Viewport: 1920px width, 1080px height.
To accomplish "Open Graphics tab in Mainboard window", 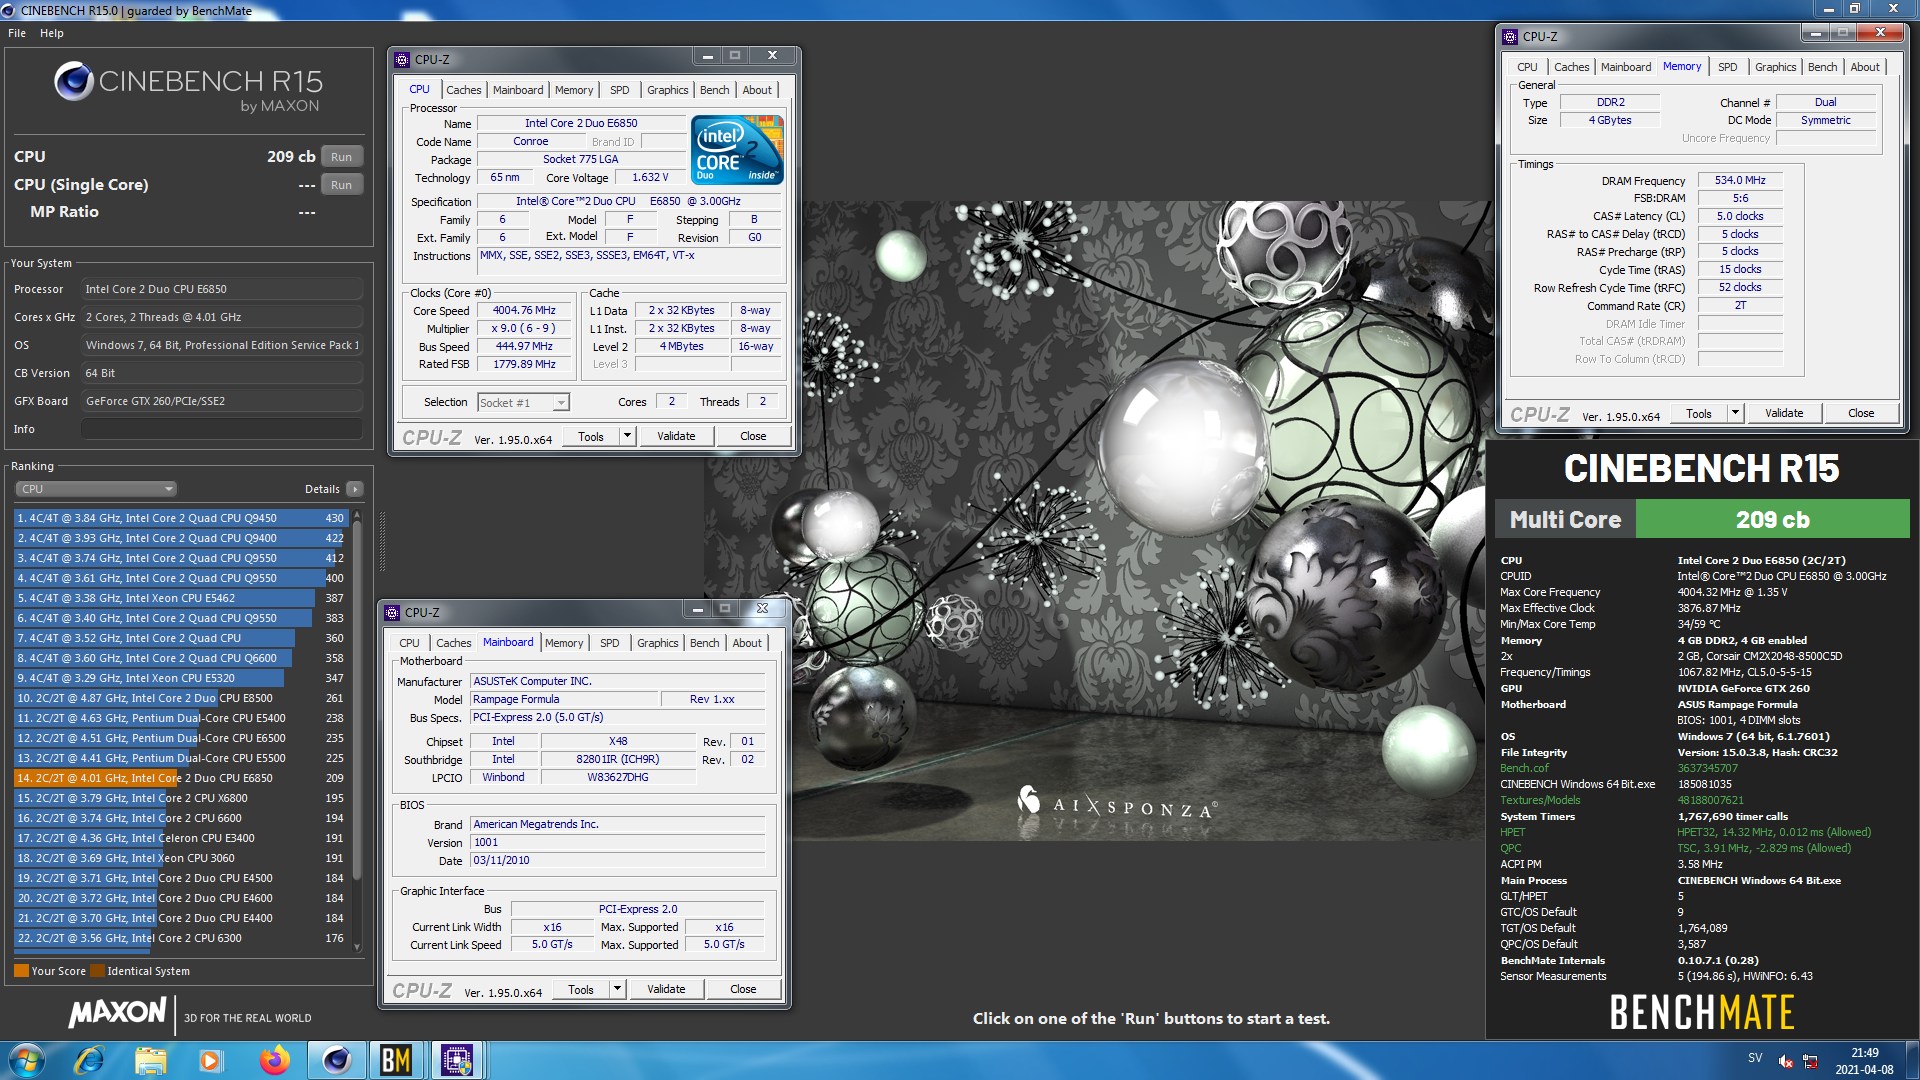I will point(658,643).
